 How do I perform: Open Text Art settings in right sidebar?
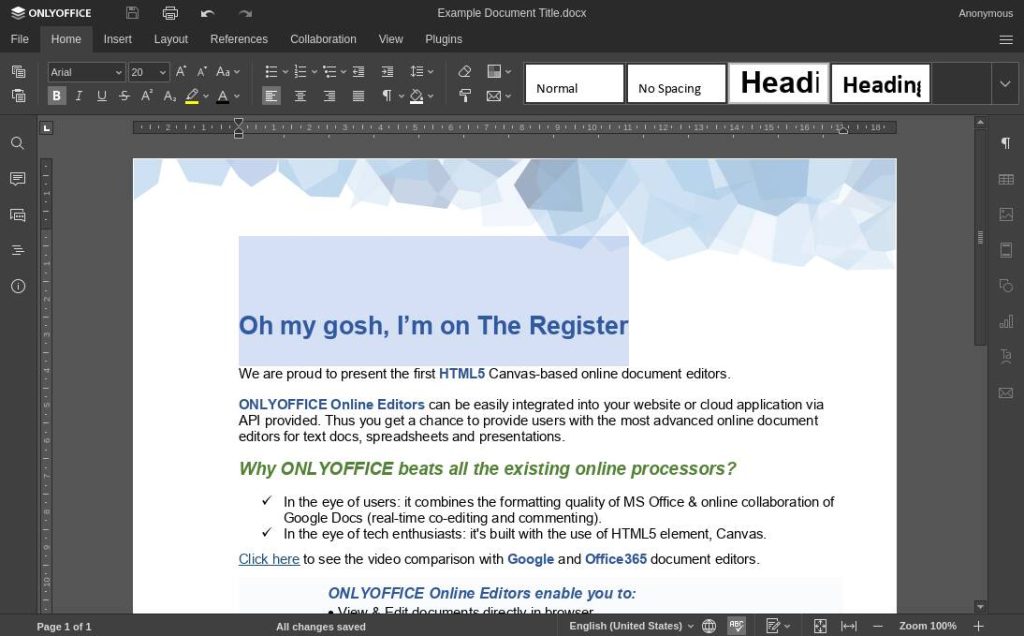pos(1006,357)
